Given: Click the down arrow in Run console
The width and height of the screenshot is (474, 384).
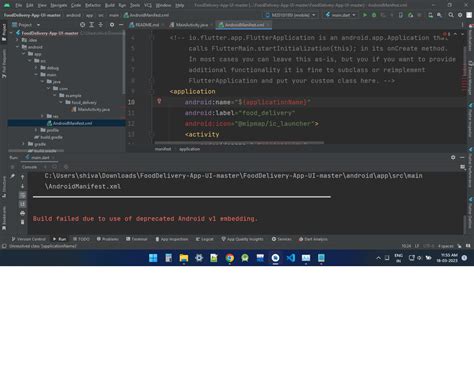Looking at the screenshot, I should [x=22, y=186].
